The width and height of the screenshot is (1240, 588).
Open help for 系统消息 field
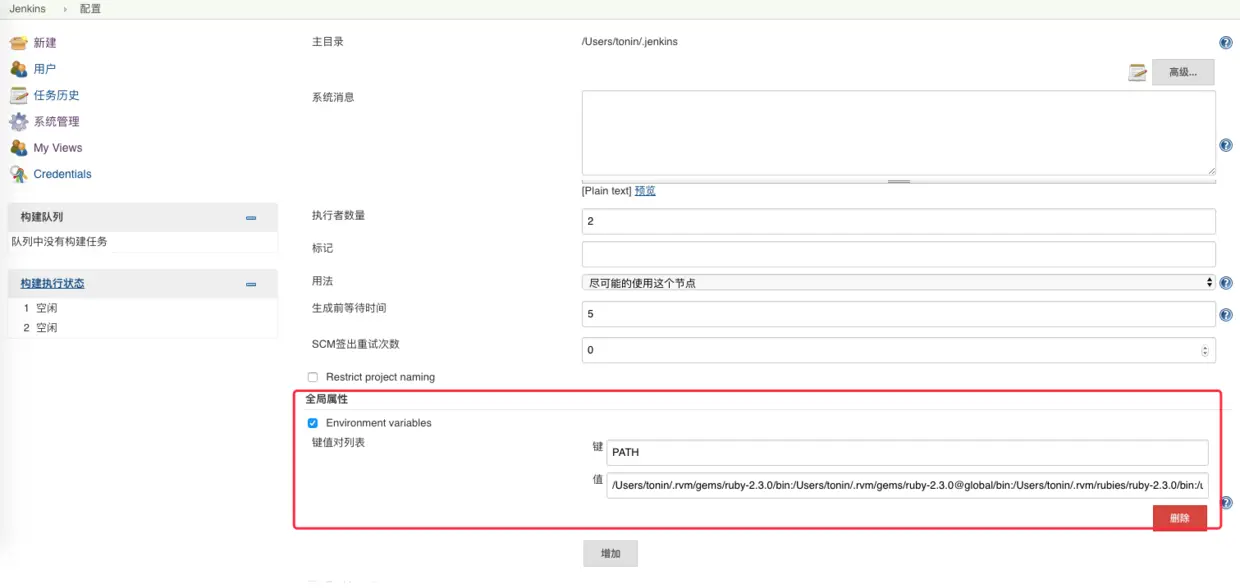(1226, 145)
